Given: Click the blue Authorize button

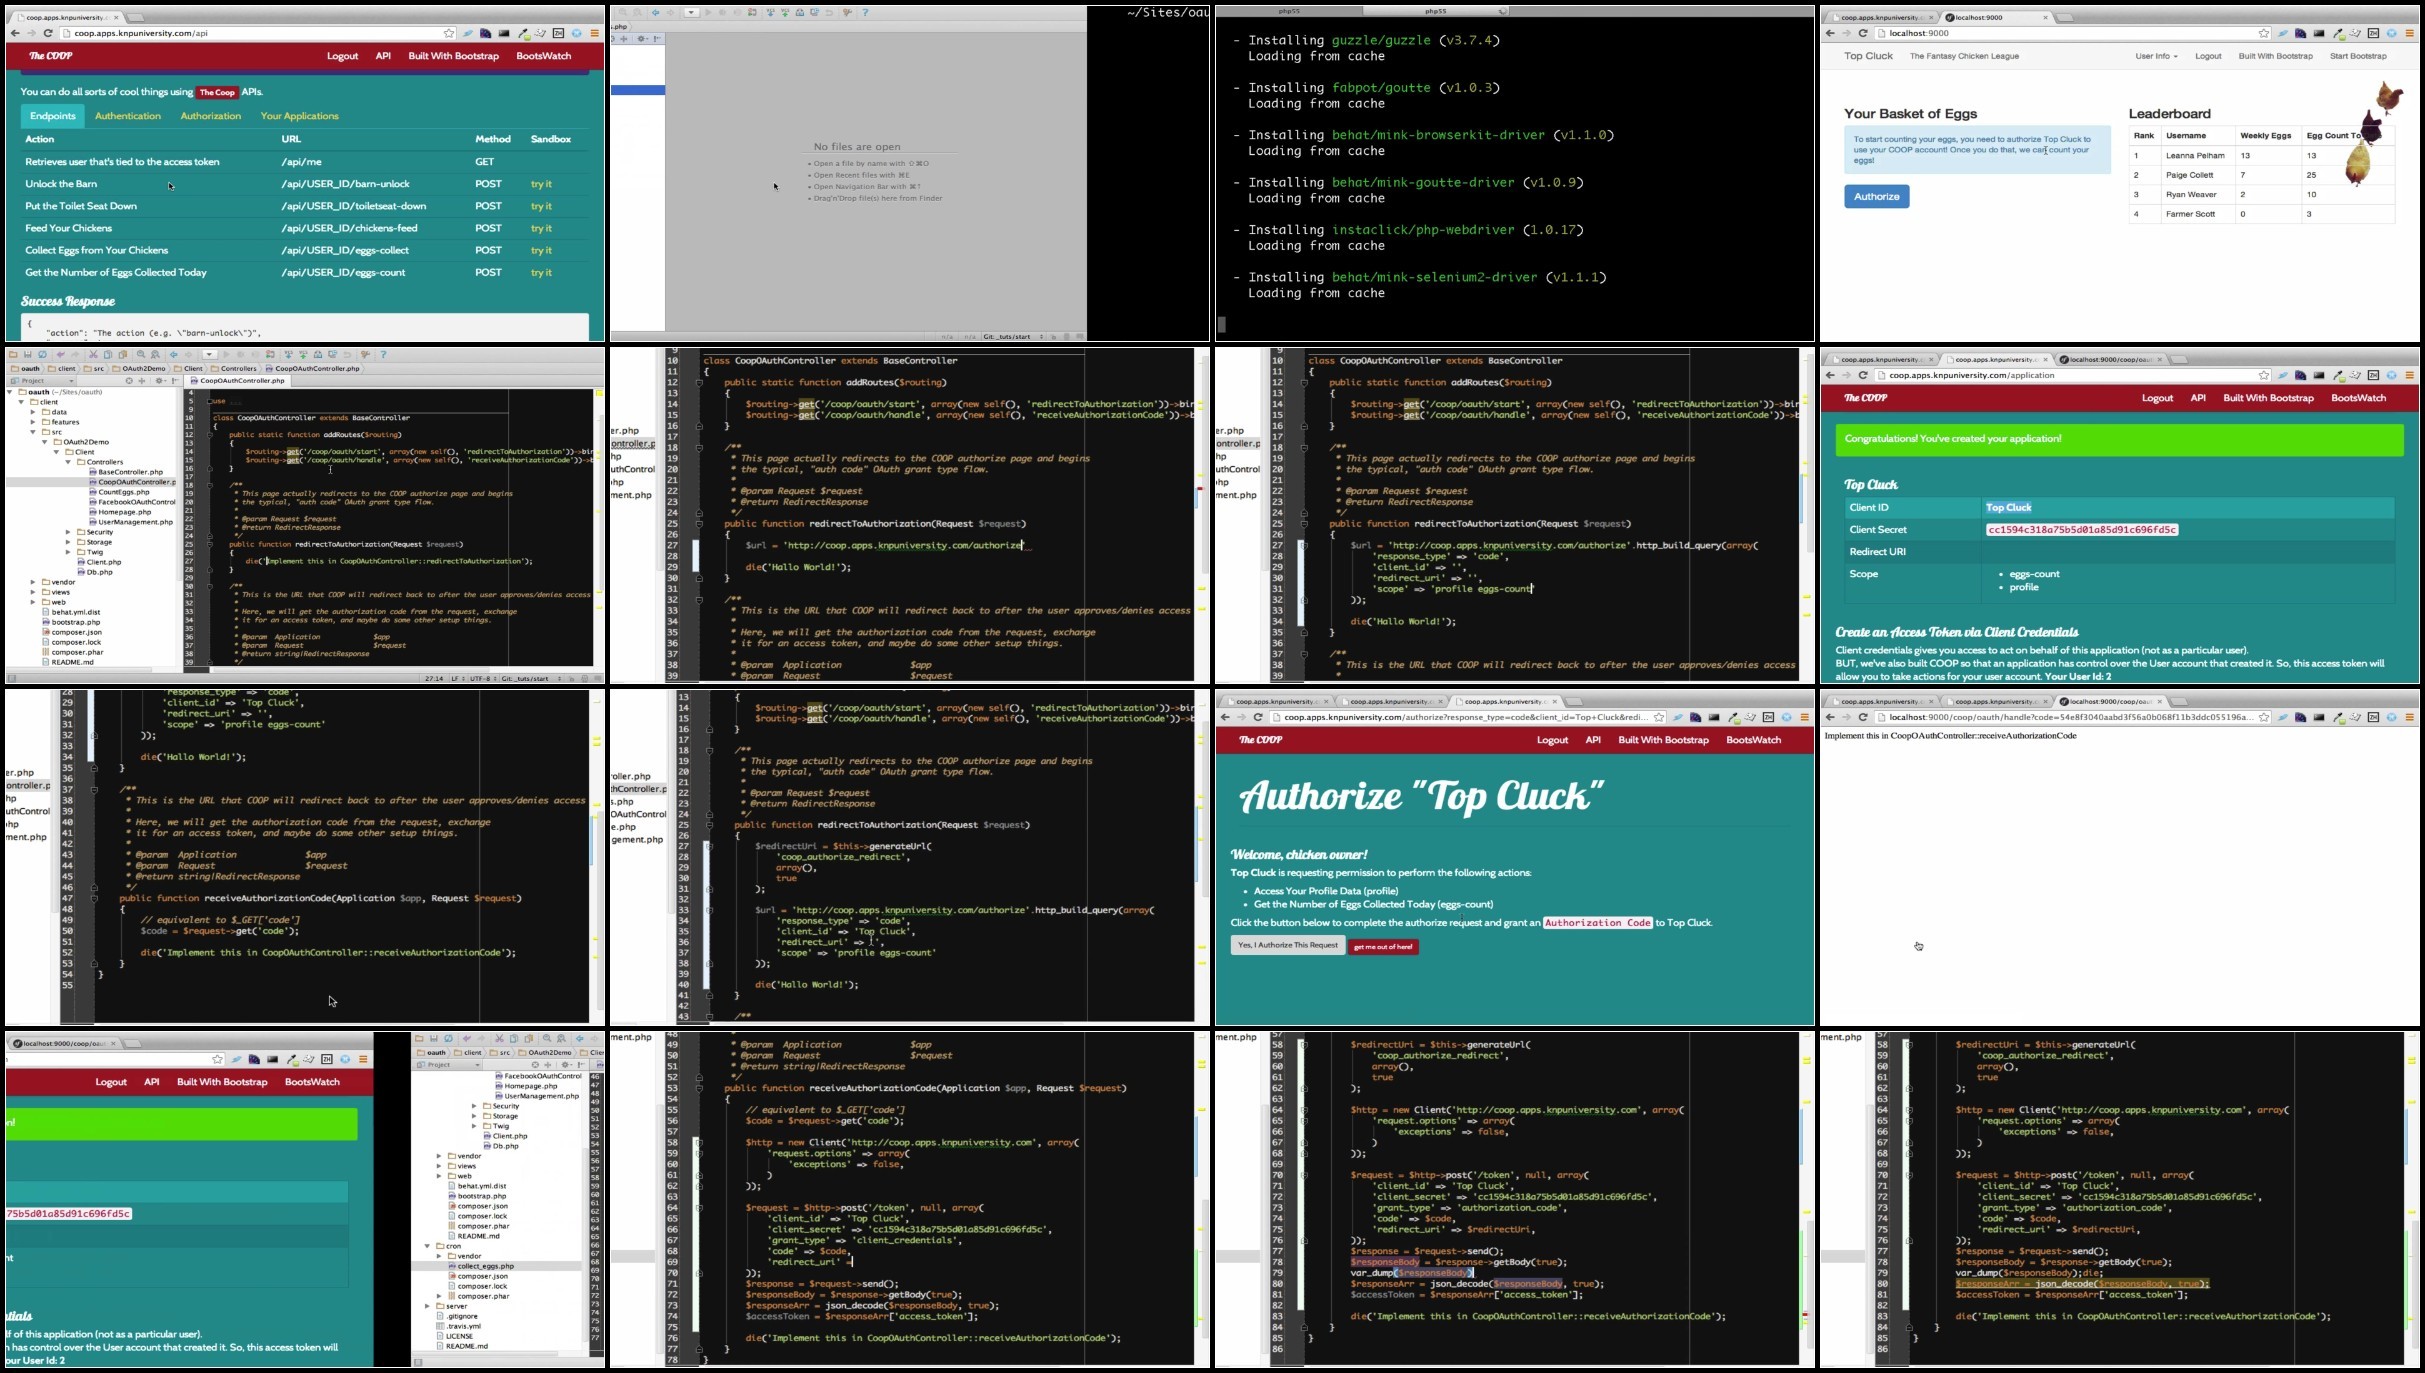Looking at the screenshot, I should [x=1876, y=196].
